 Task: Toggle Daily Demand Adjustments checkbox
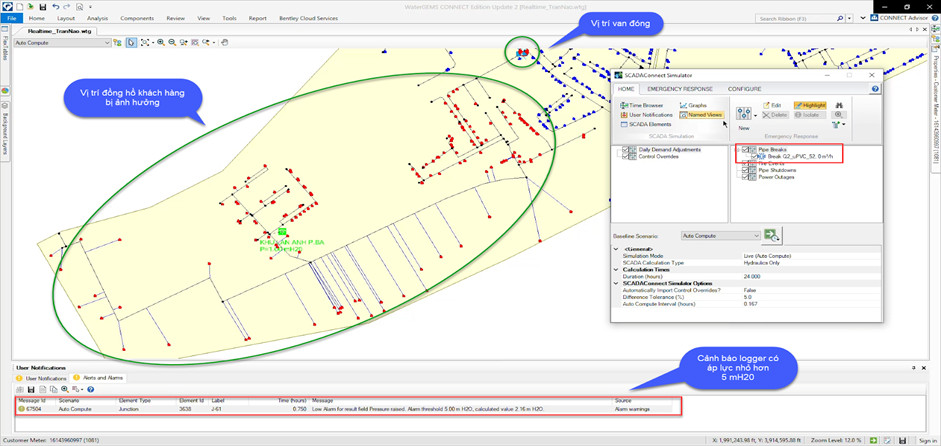[x=625, y=149]
